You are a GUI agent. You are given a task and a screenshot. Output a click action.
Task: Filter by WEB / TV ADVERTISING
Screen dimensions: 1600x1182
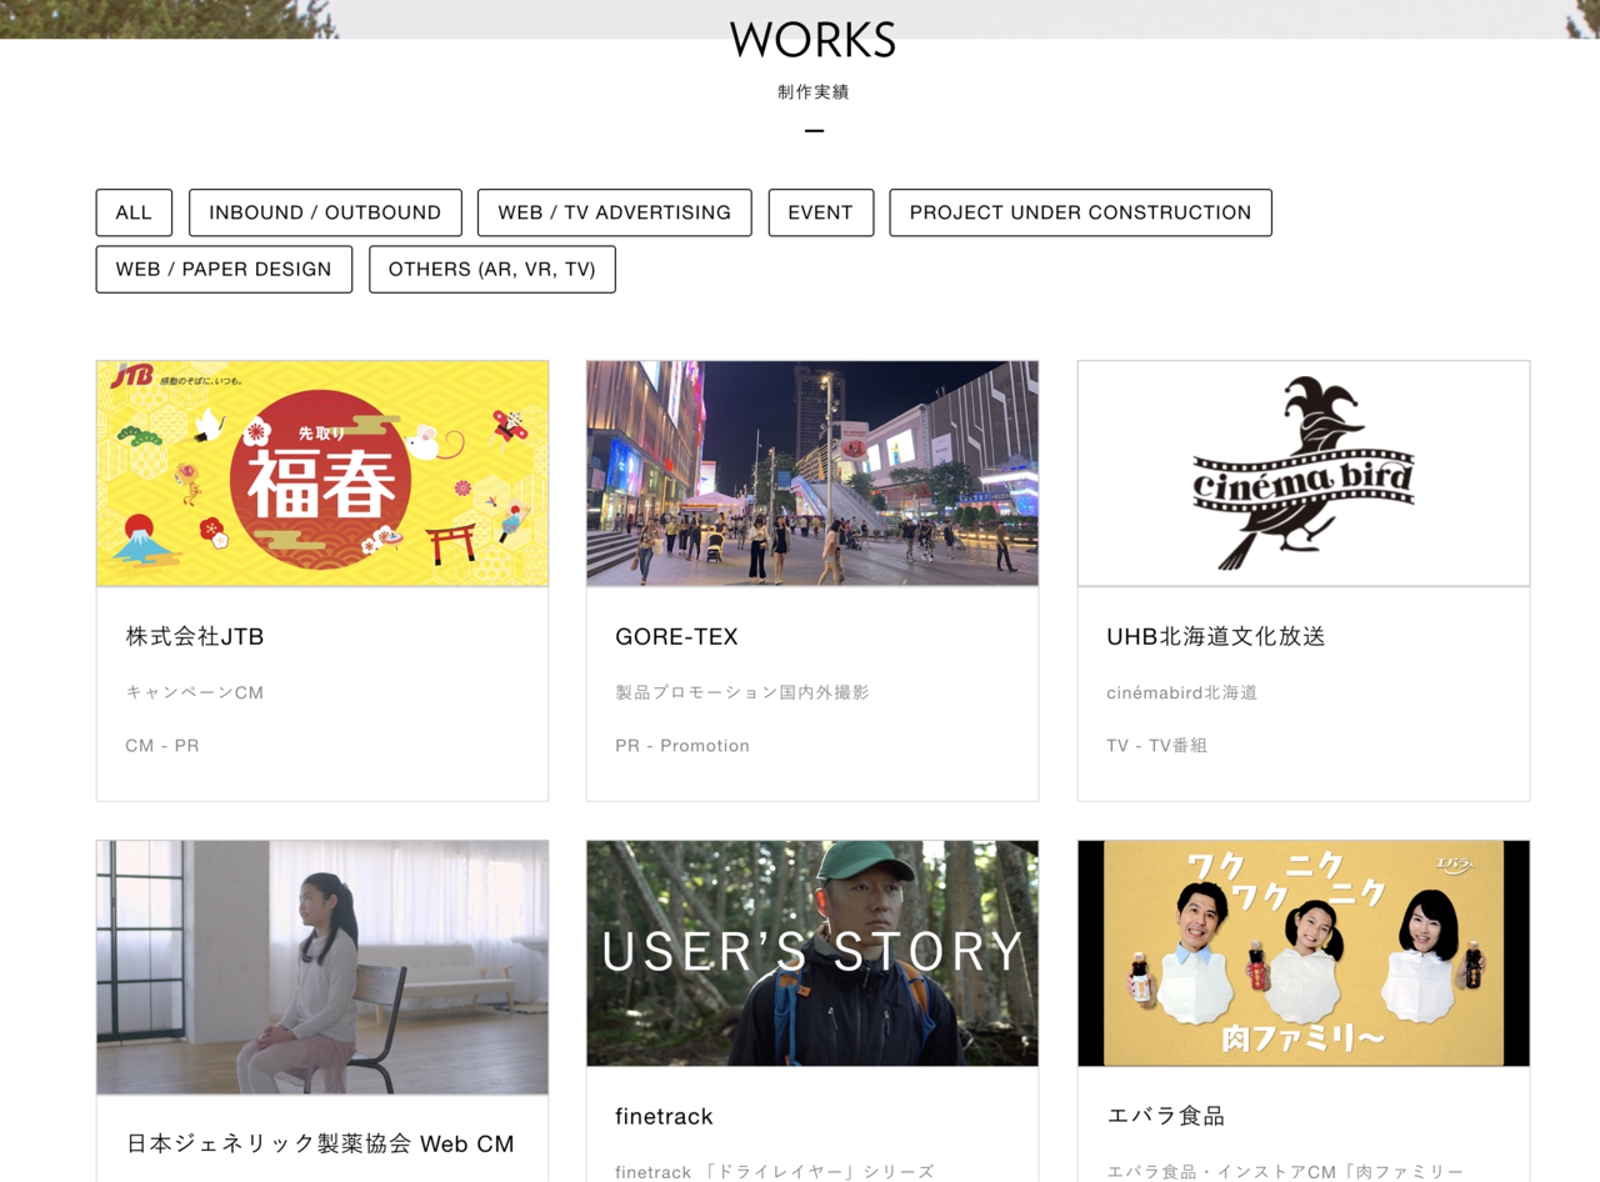(x=614, y=213)
